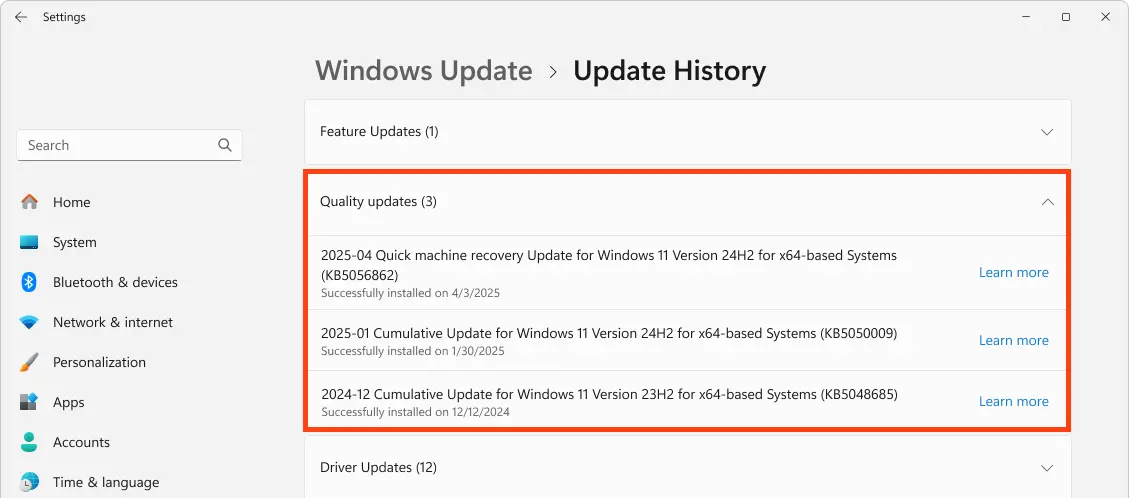The image size is (1129, 498).
Task: Open Home via its house icon
Action: [30, 202]
